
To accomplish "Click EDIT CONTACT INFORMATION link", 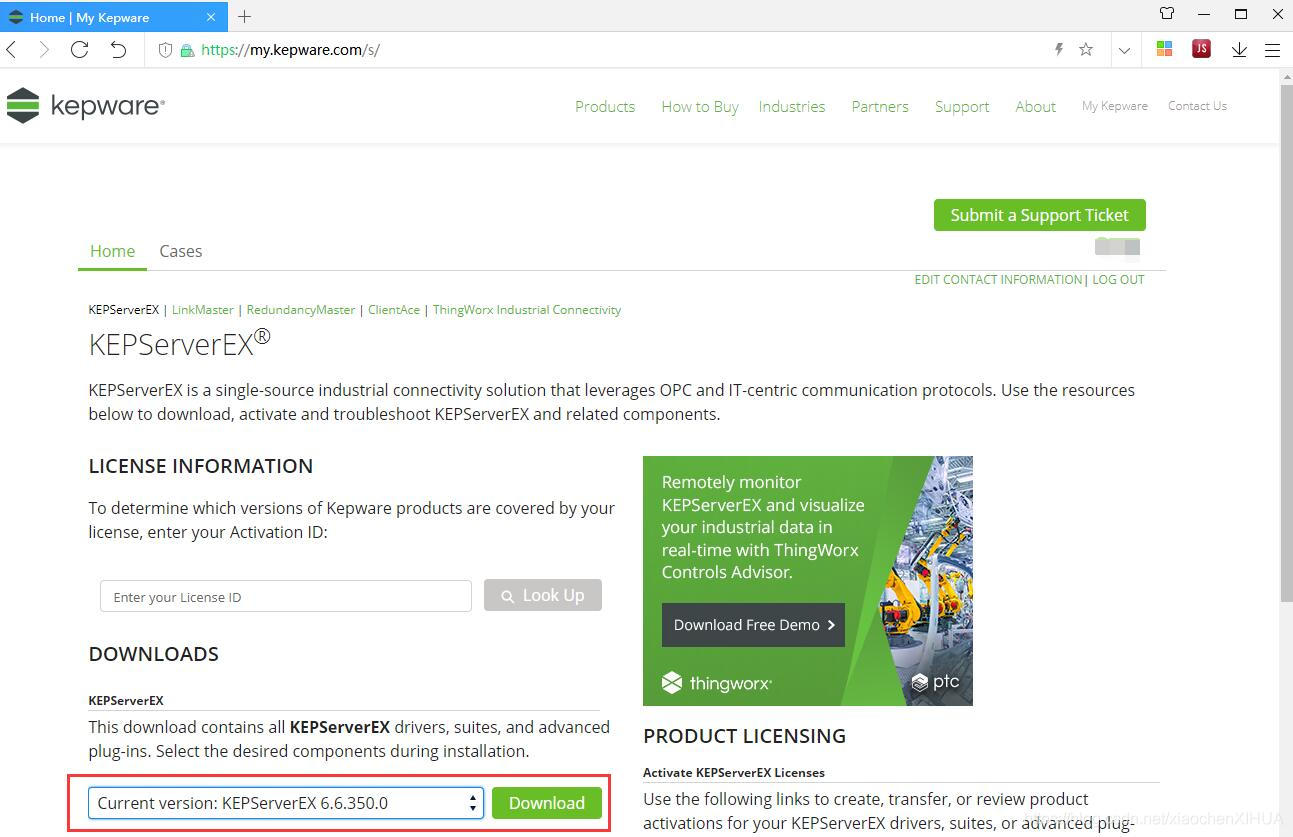I will [998, 280].
